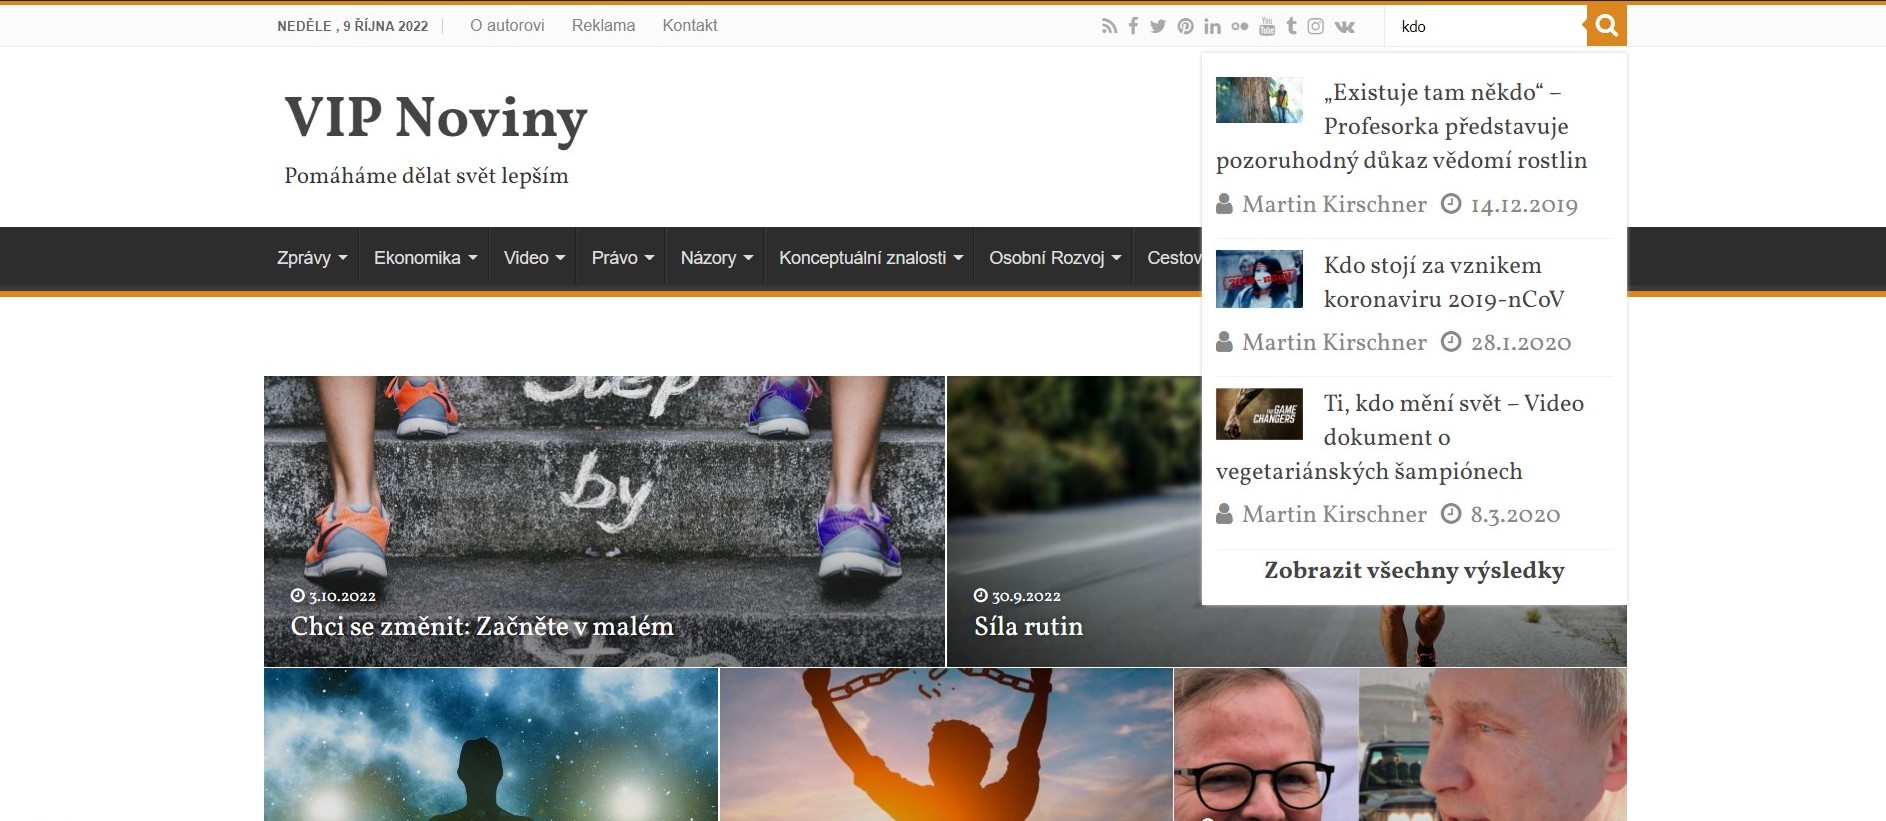Expand the Ekonomika menu
The width and height of the screenshot is (1886, 821).
point(425,258)
